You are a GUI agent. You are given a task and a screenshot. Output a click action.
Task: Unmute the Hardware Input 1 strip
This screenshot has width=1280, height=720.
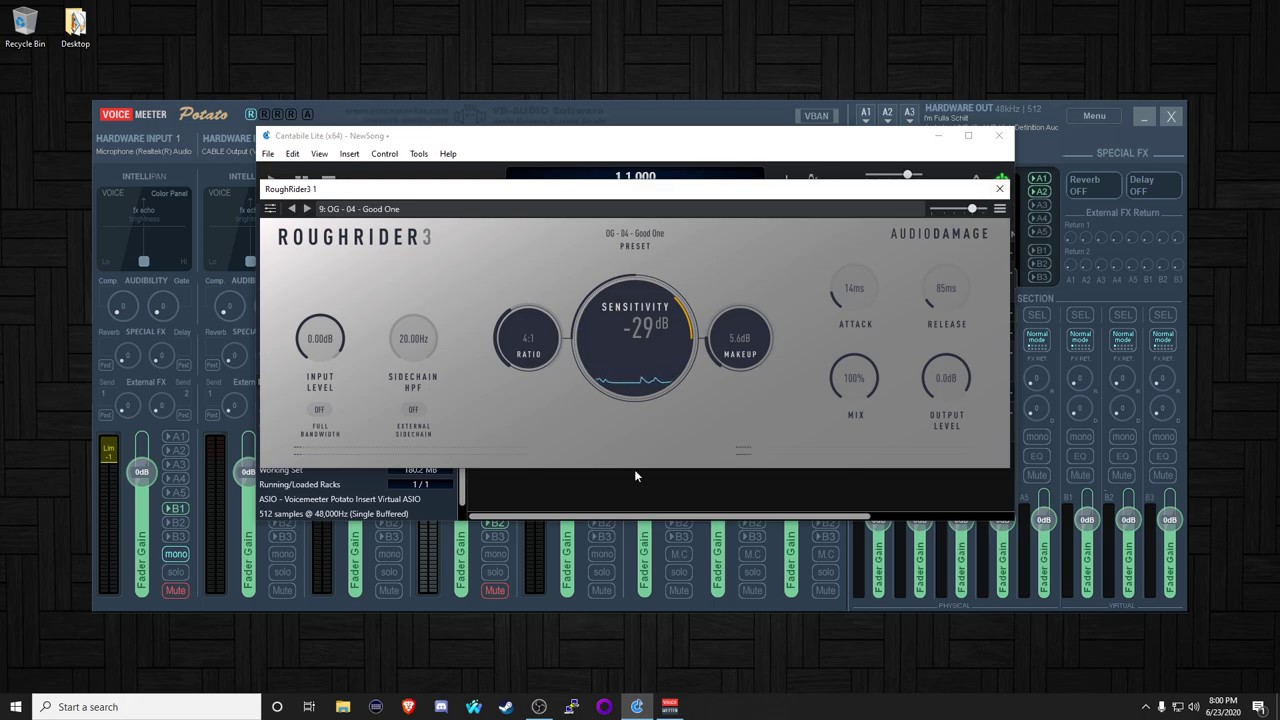tap(175, 591)
